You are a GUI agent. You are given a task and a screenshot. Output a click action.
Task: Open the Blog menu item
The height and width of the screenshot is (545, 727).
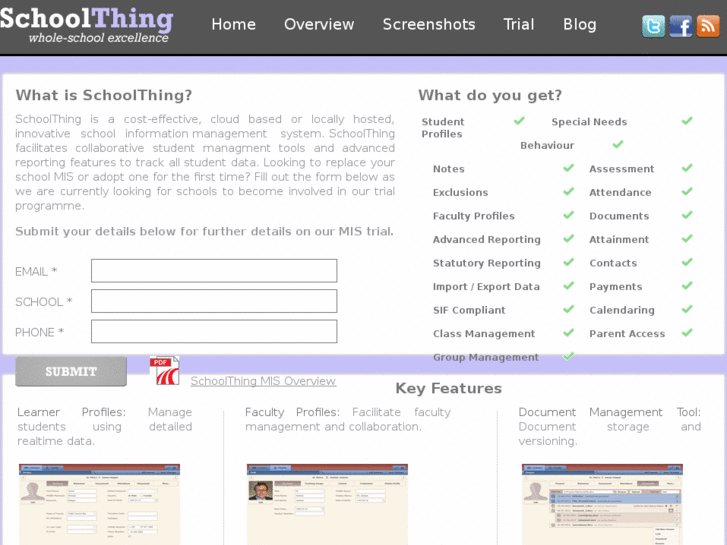point(580,25)
